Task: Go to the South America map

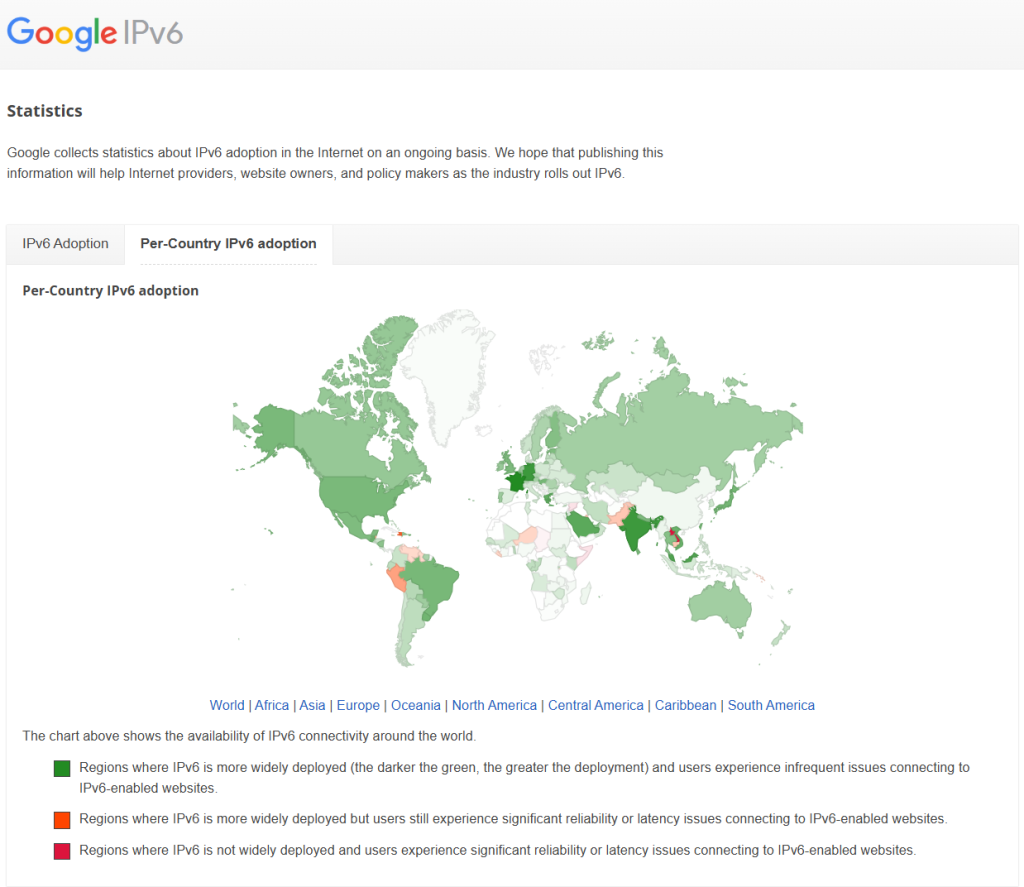Action: [771, 705]
